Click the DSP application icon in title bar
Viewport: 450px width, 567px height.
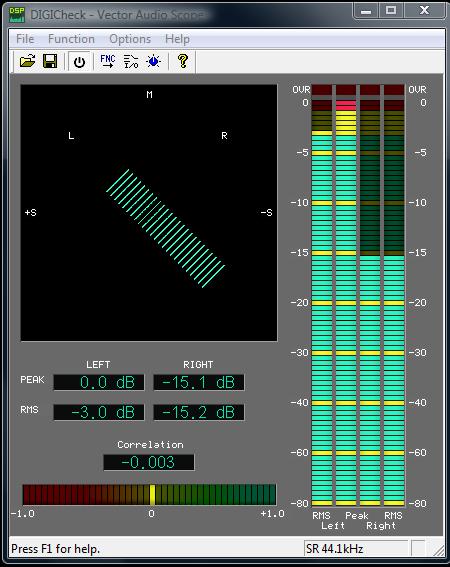(x=17, y=14)
